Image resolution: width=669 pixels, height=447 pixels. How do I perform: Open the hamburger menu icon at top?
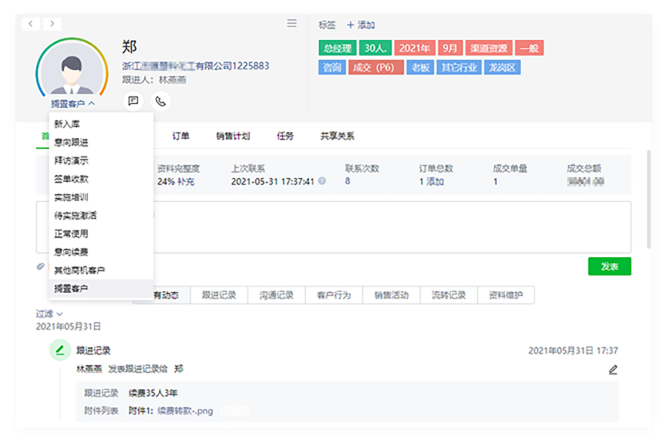point(291,23)
